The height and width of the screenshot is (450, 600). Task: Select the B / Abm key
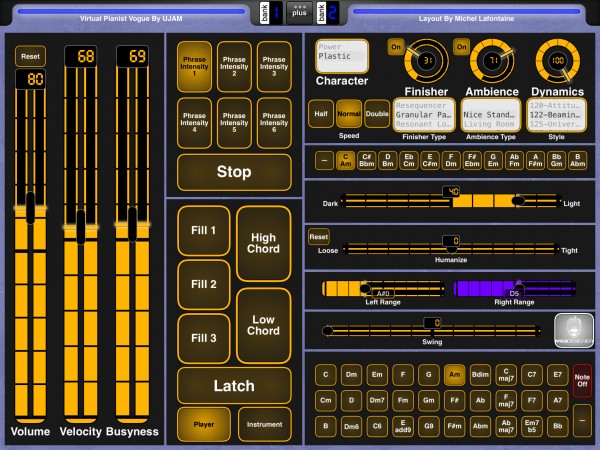click(x=577, y=160)
